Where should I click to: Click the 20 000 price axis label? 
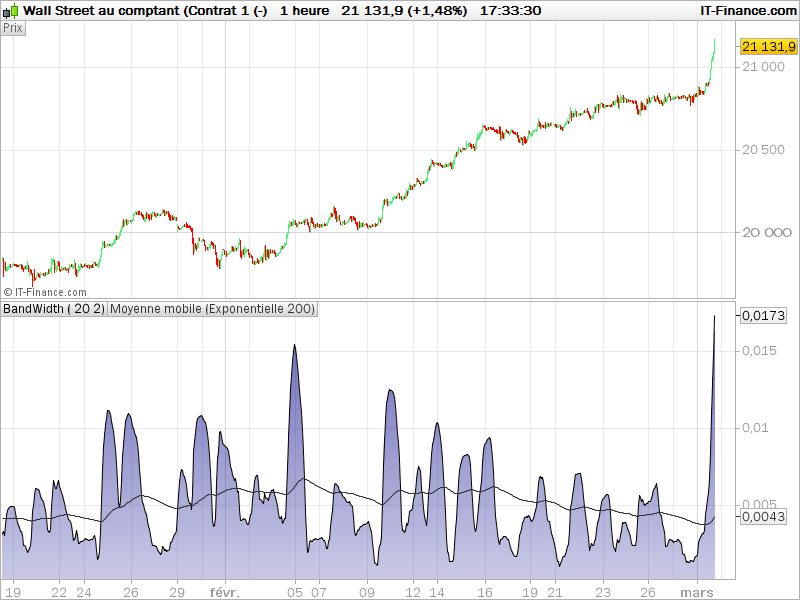coord(767,233)
